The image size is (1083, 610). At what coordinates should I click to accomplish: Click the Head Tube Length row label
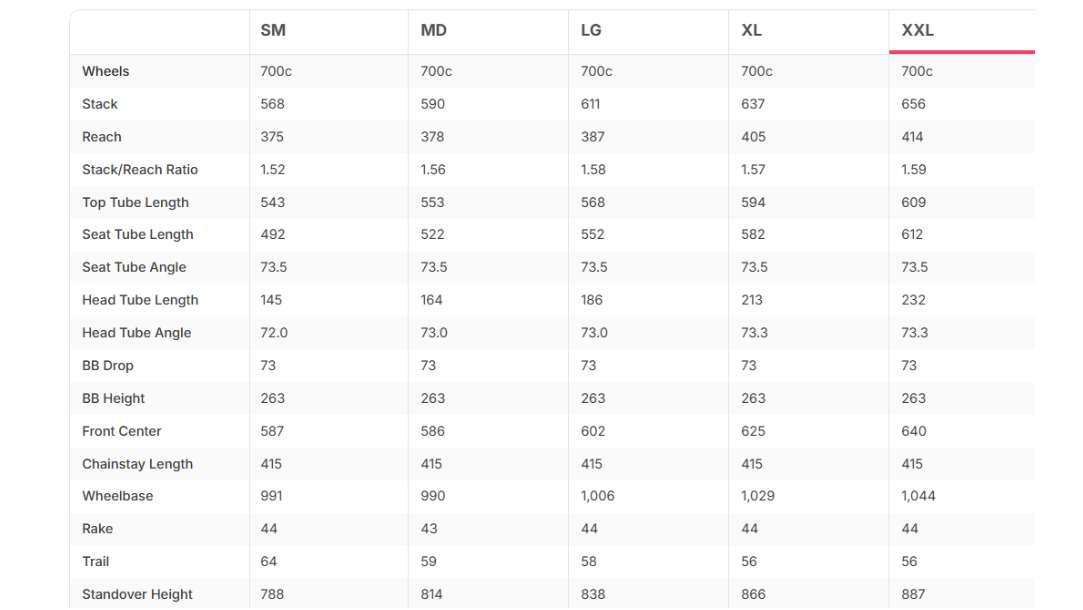(x=140, y=300)
